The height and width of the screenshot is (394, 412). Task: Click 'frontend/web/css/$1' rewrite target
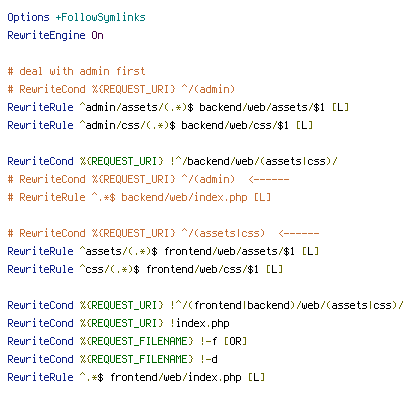pos(202,269)
